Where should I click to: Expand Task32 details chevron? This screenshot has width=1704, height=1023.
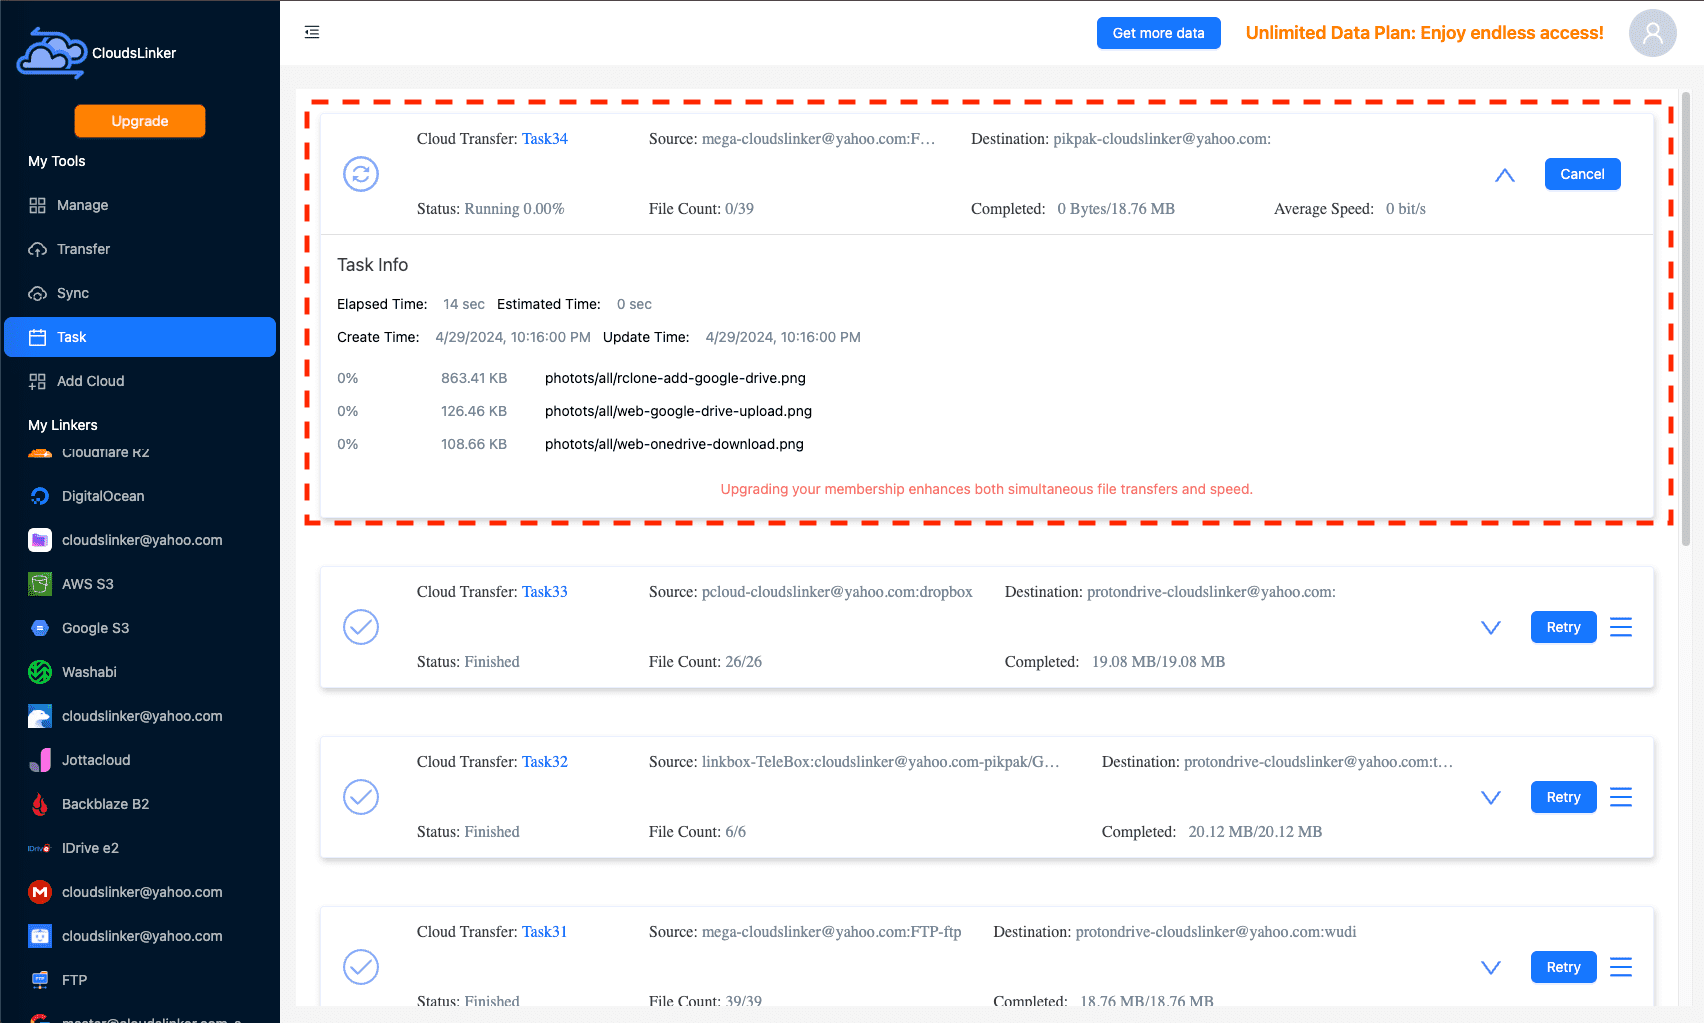click(x=1491, y=798)
